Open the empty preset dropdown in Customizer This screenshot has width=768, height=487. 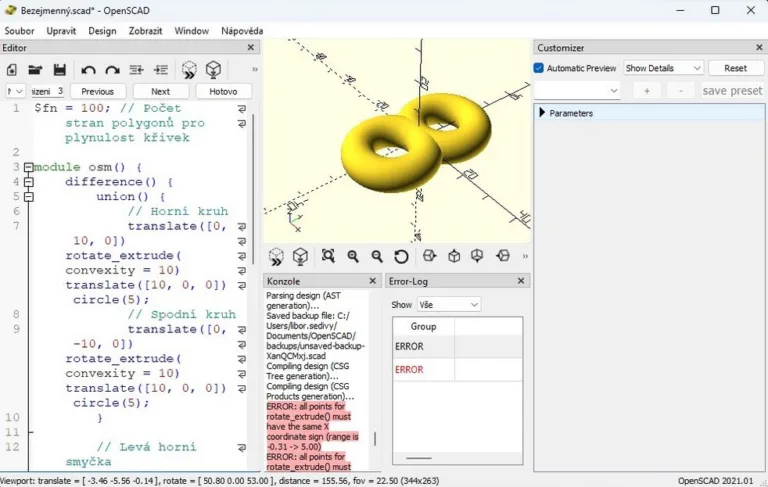(x=577, y=91)
